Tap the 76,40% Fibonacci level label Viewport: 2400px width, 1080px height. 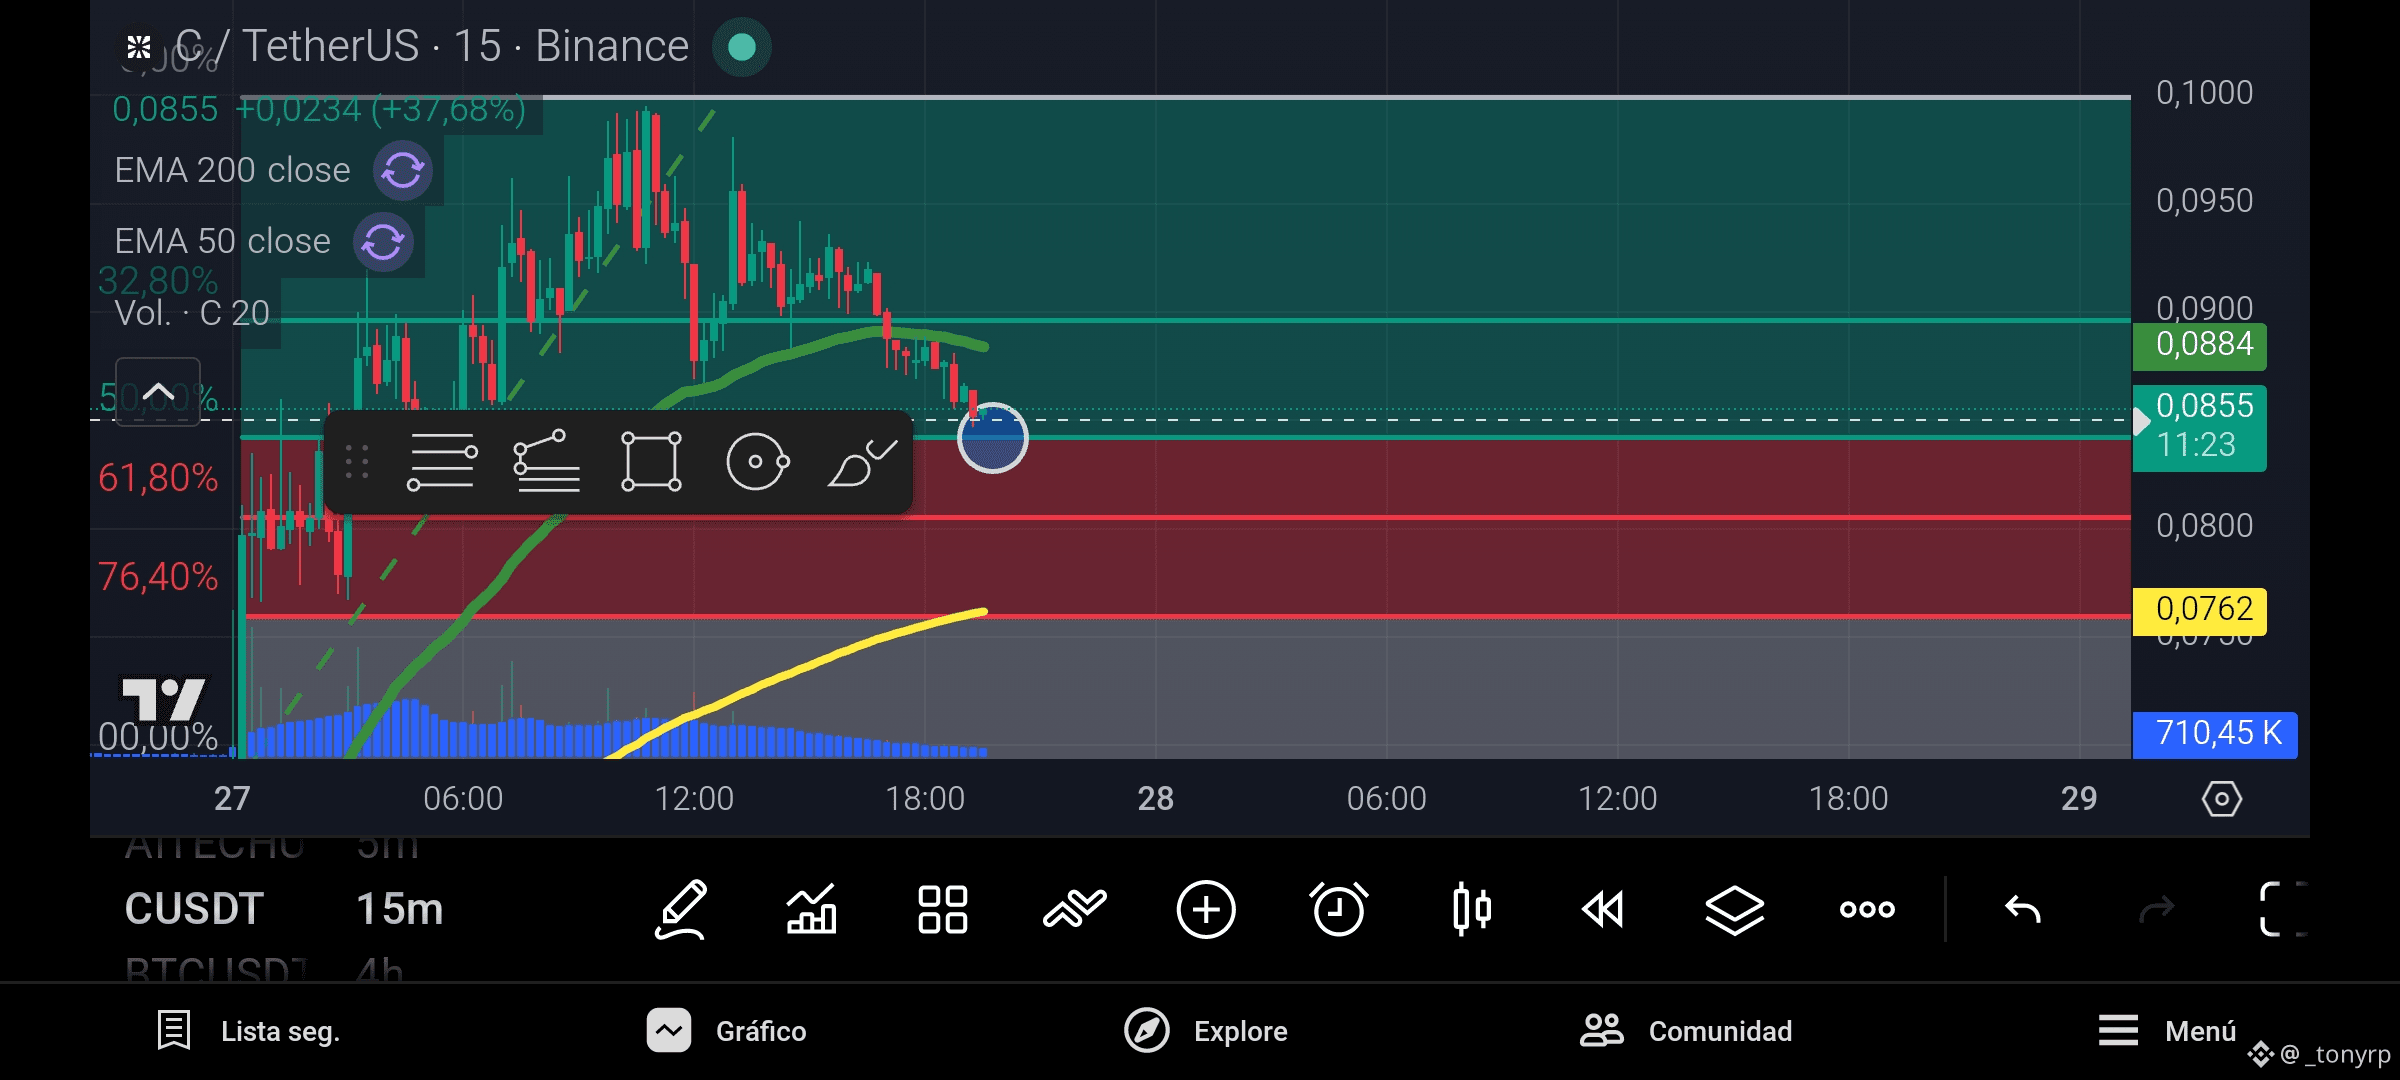[x=158, y=577]
